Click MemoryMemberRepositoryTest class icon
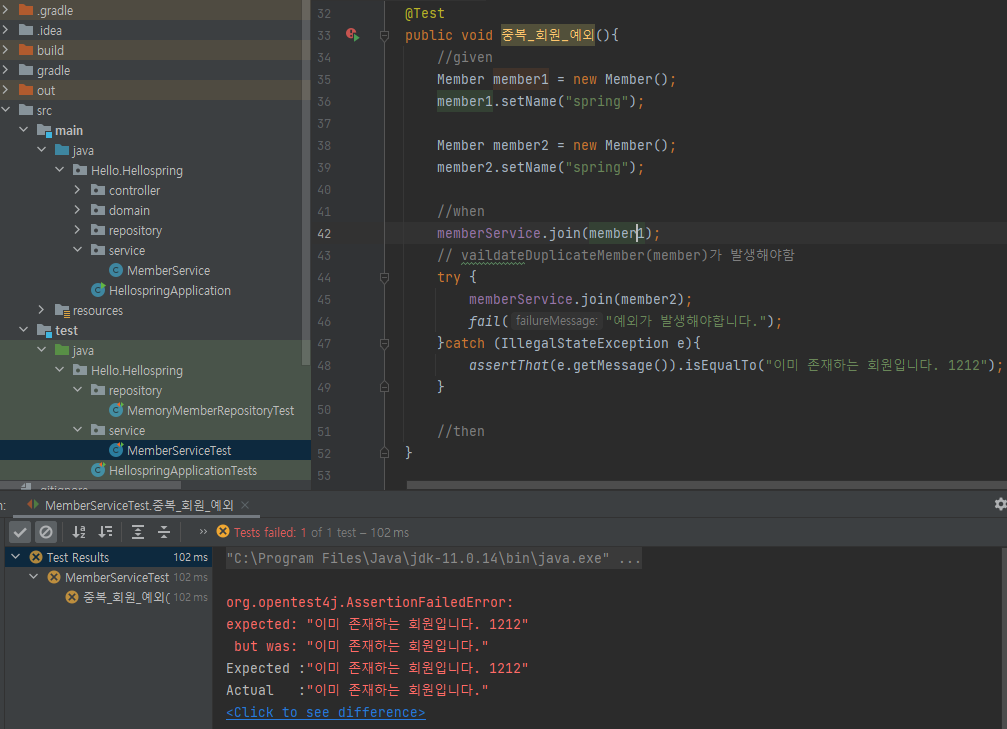The image size is (1007, 729). pyautogui.click(x=116, y=410)
